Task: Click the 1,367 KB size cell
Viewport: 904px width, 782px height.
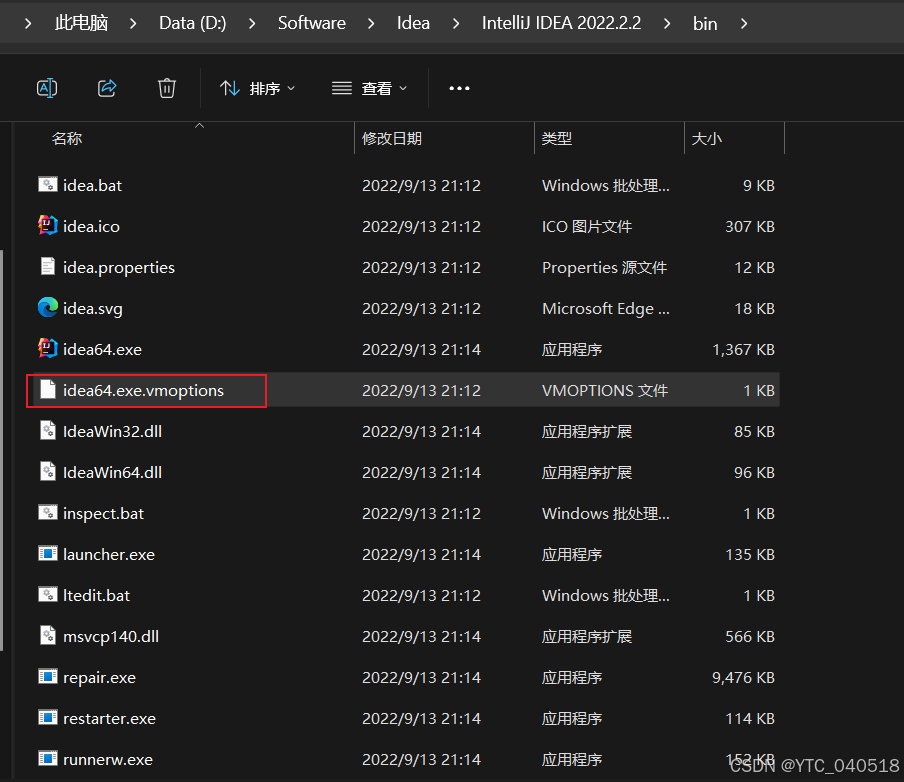Action: 743,349
